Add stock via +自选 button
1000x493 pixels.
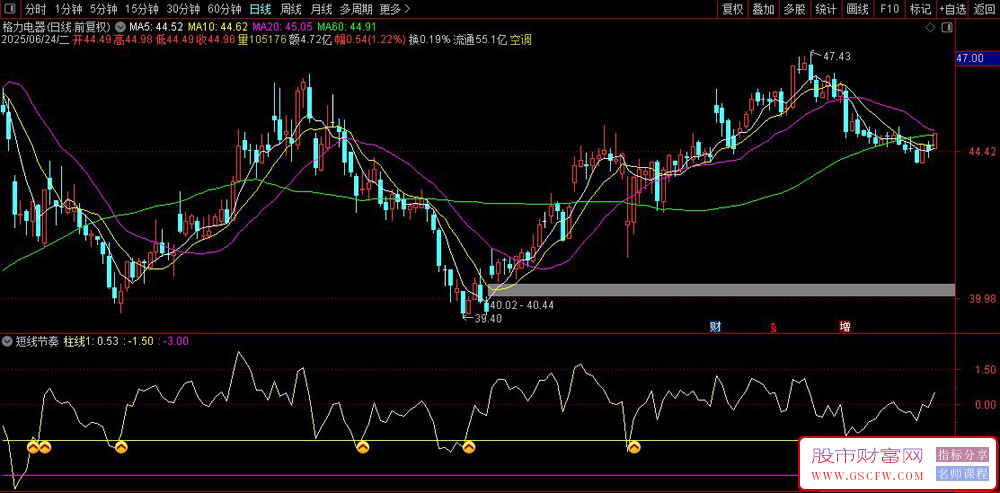952,9
